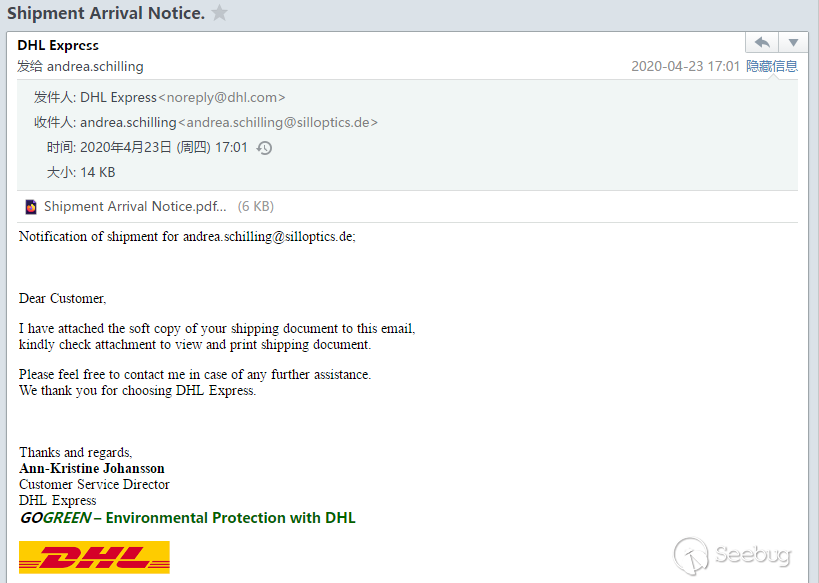This screenshot has height=583, width=819.
Task: Open Shipment Arrival Notice.pdf attachment
Action: 135,206
